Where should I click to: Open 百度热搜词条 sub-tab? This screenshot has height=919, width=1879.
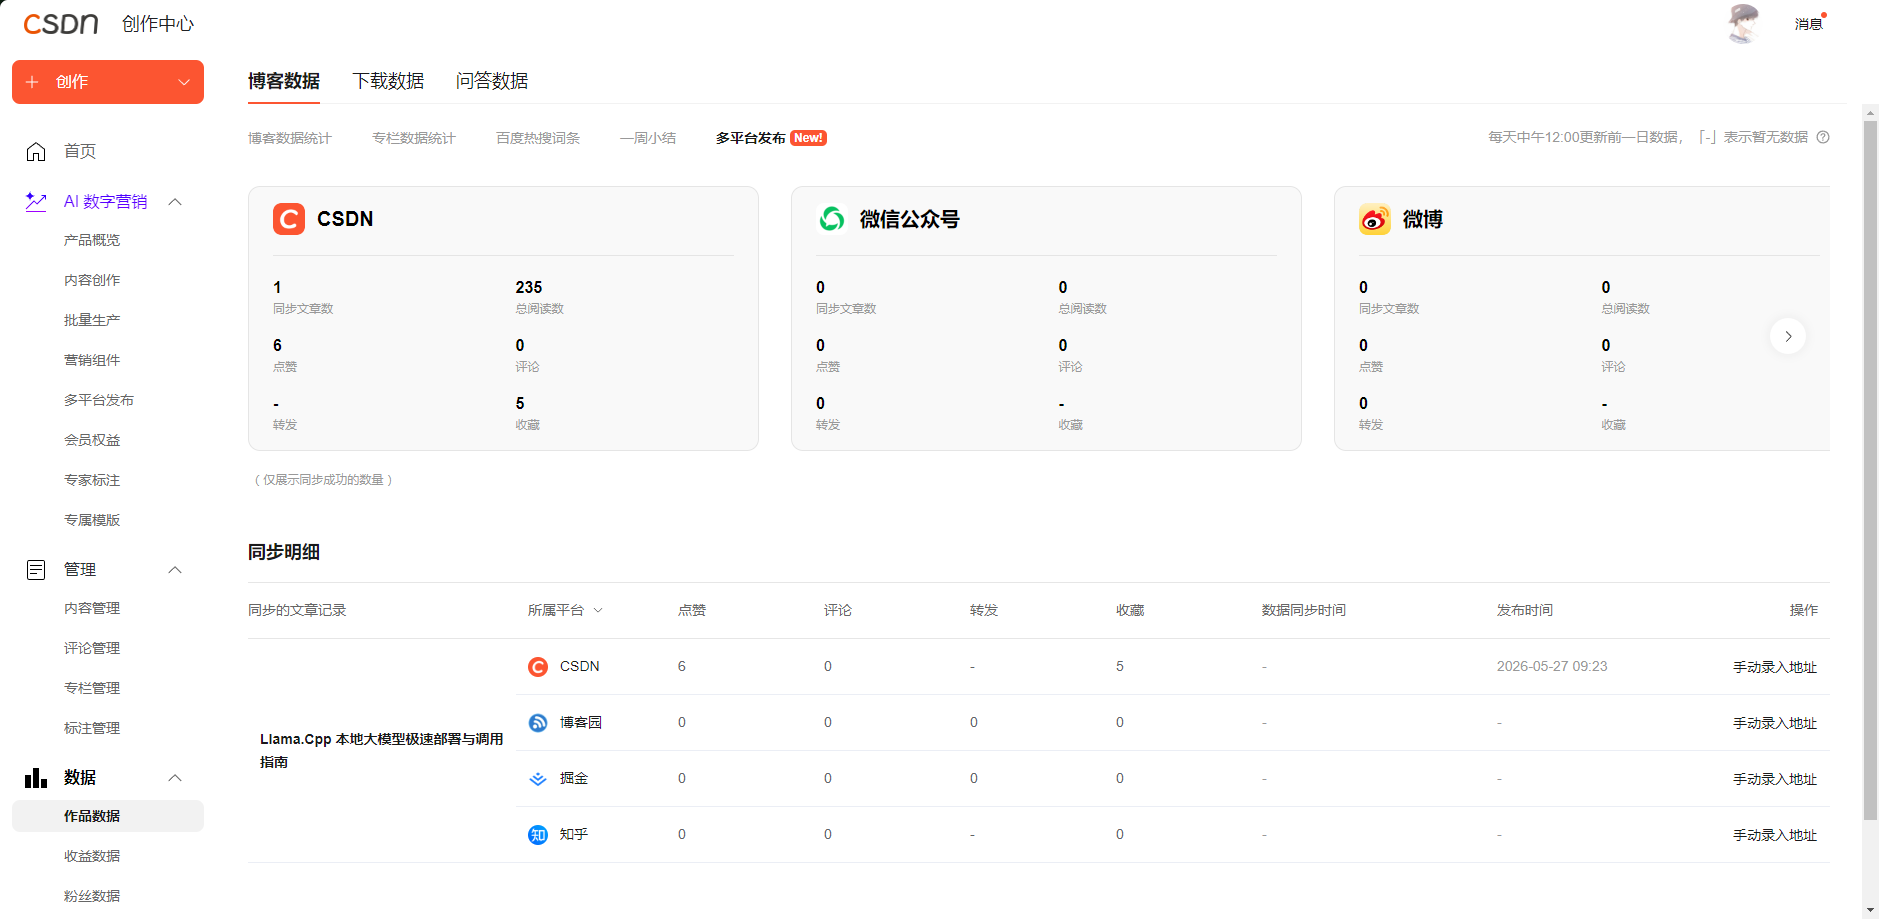[538, 138]
